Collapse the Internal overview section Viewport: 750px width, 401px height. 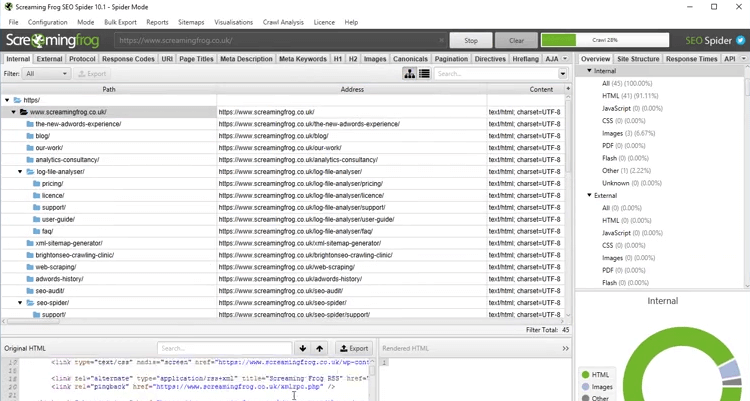(x=589, y=71)
